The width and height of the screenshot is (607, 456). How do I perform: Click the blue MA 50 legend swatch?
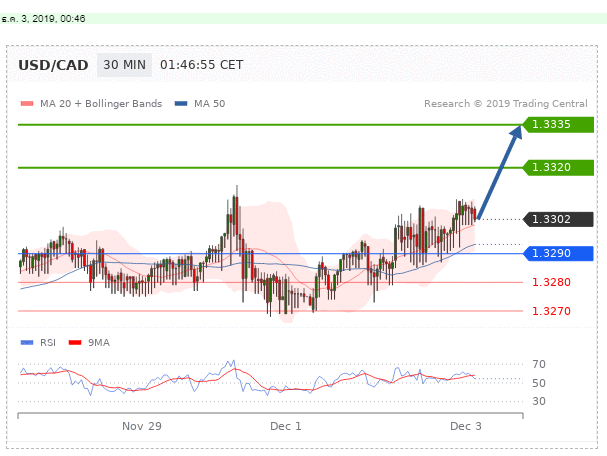tap(181, 103)
